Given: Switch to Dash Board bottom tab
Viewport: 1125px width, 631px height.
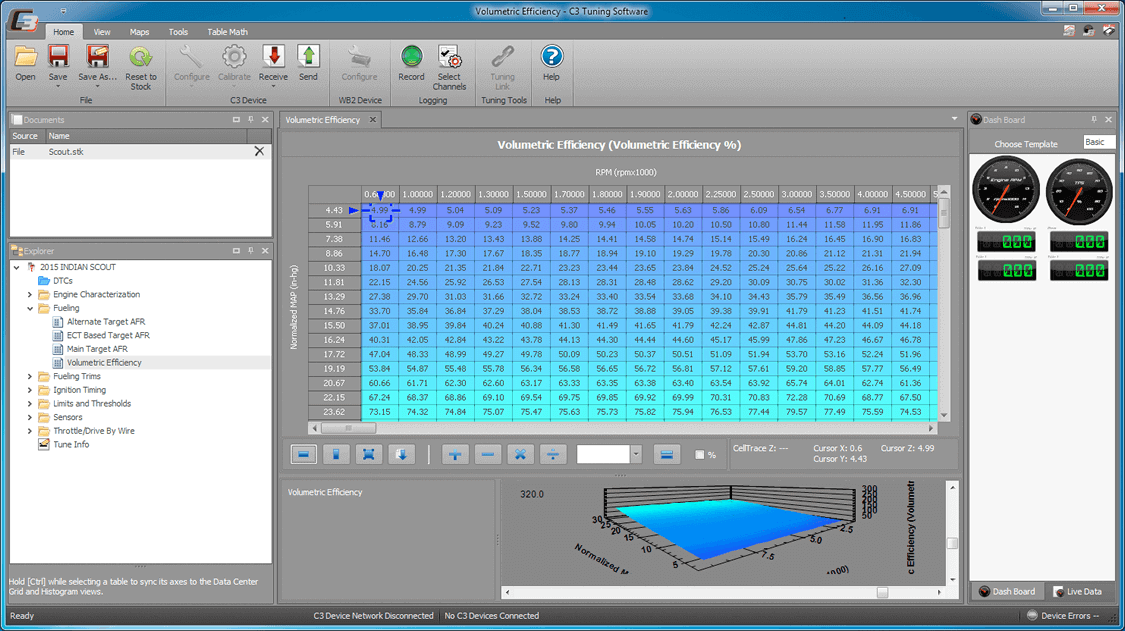Looking at the screenshot, I should 1006,592.
